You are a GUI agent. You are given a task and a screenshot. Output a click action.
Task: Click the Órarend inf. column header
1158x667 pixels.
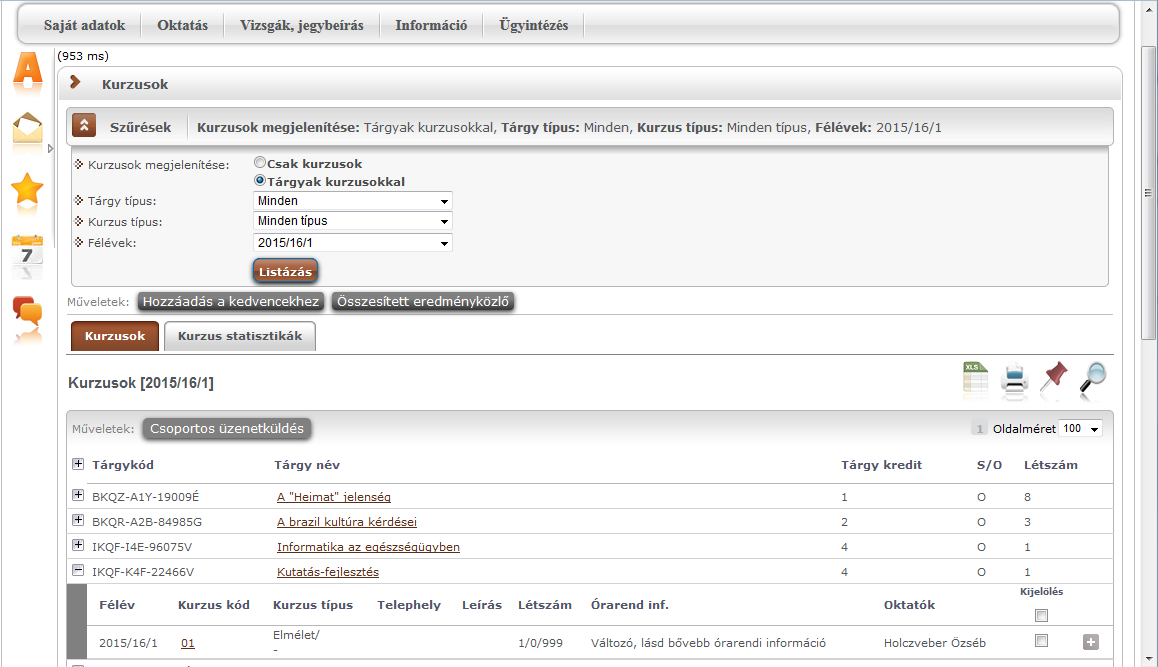coord(629,605)
